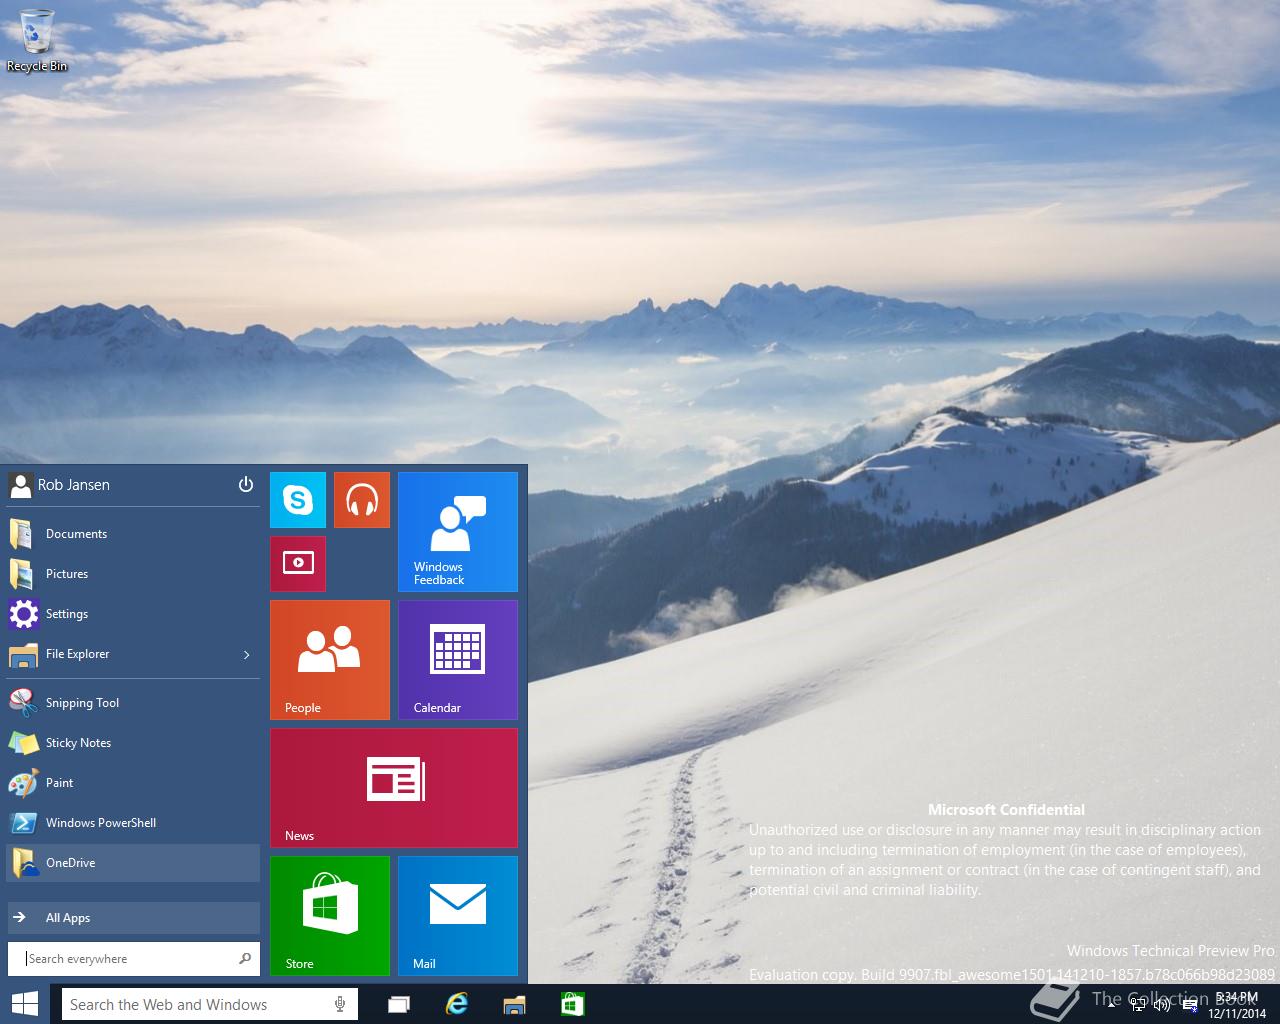Launch Sticky Notes

click(133, 743)
